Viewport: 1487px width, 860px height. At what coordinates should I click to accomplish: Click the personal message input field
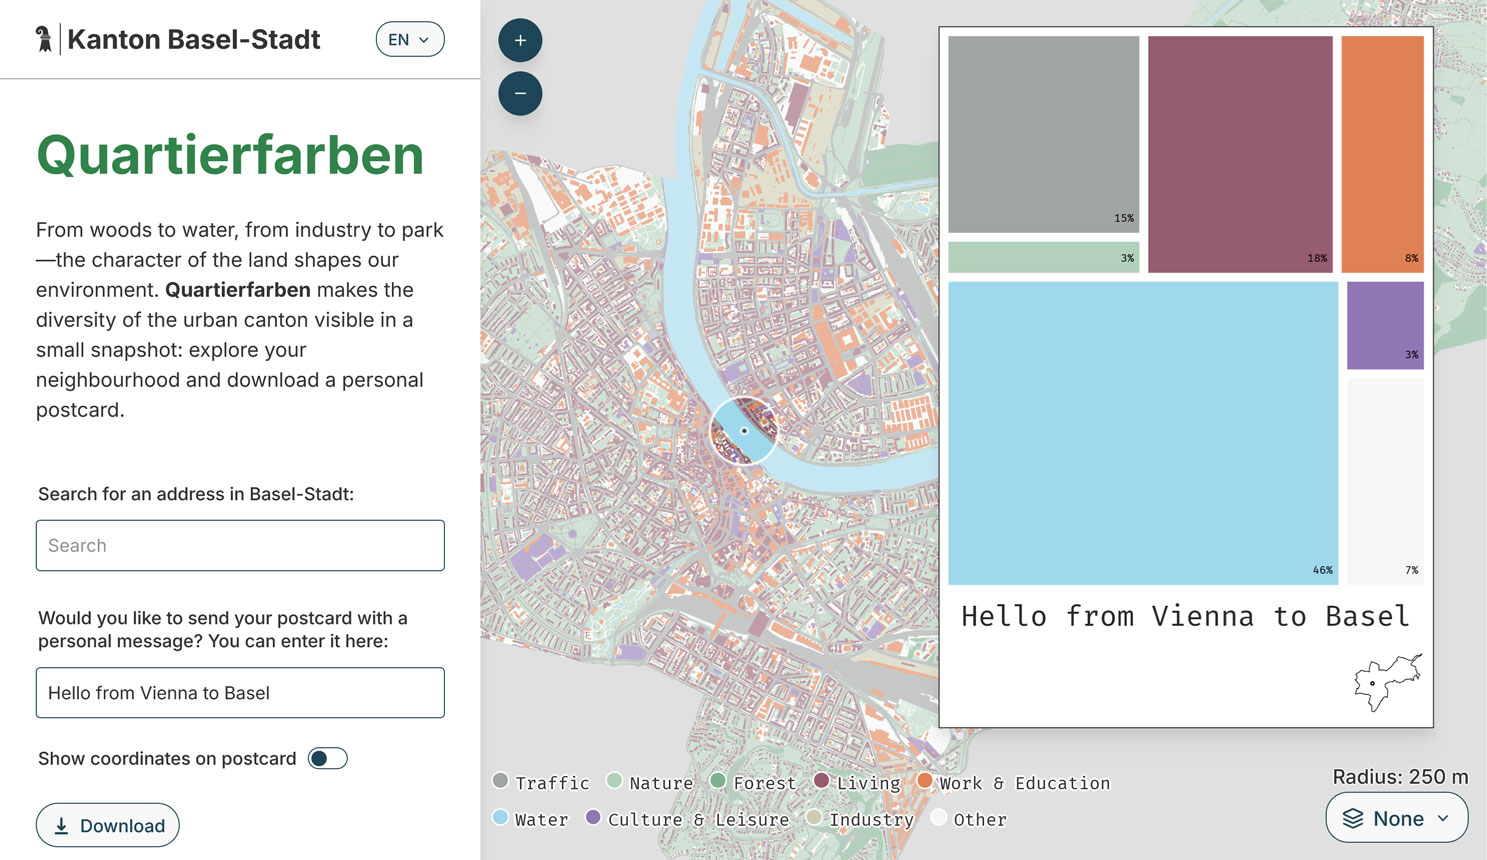coord(240,692)
